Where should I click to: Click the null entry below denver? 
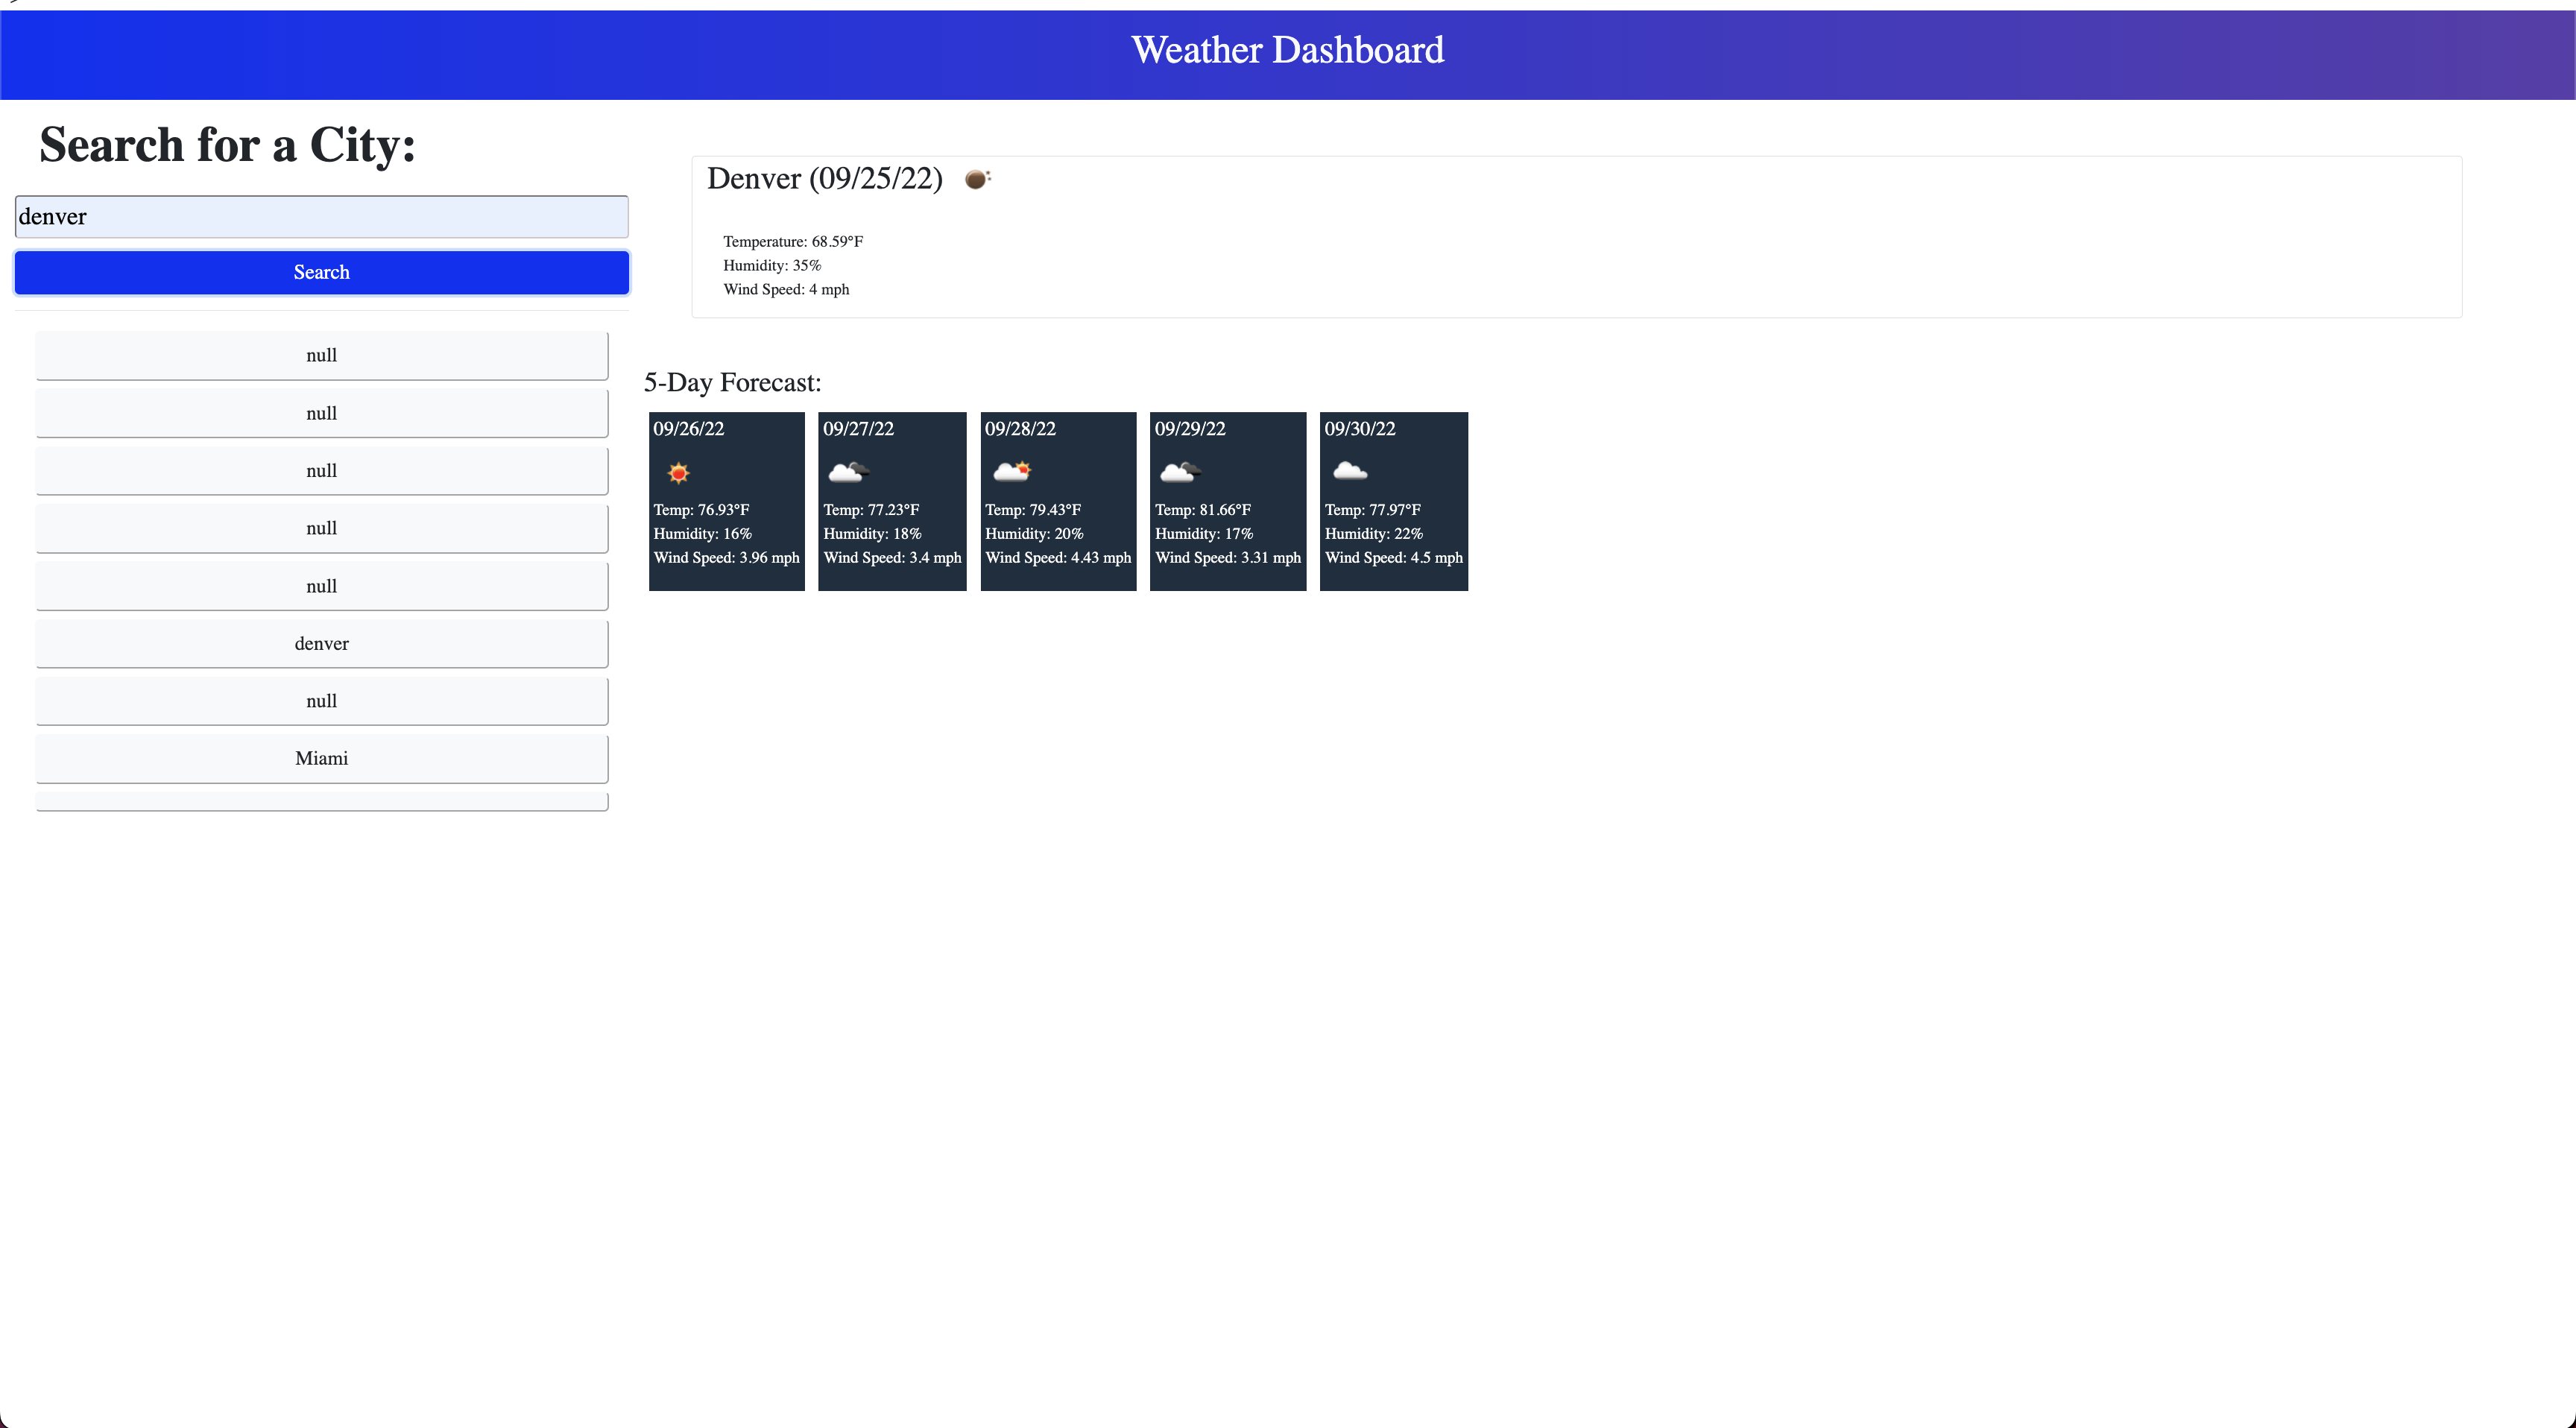(321, 701)
